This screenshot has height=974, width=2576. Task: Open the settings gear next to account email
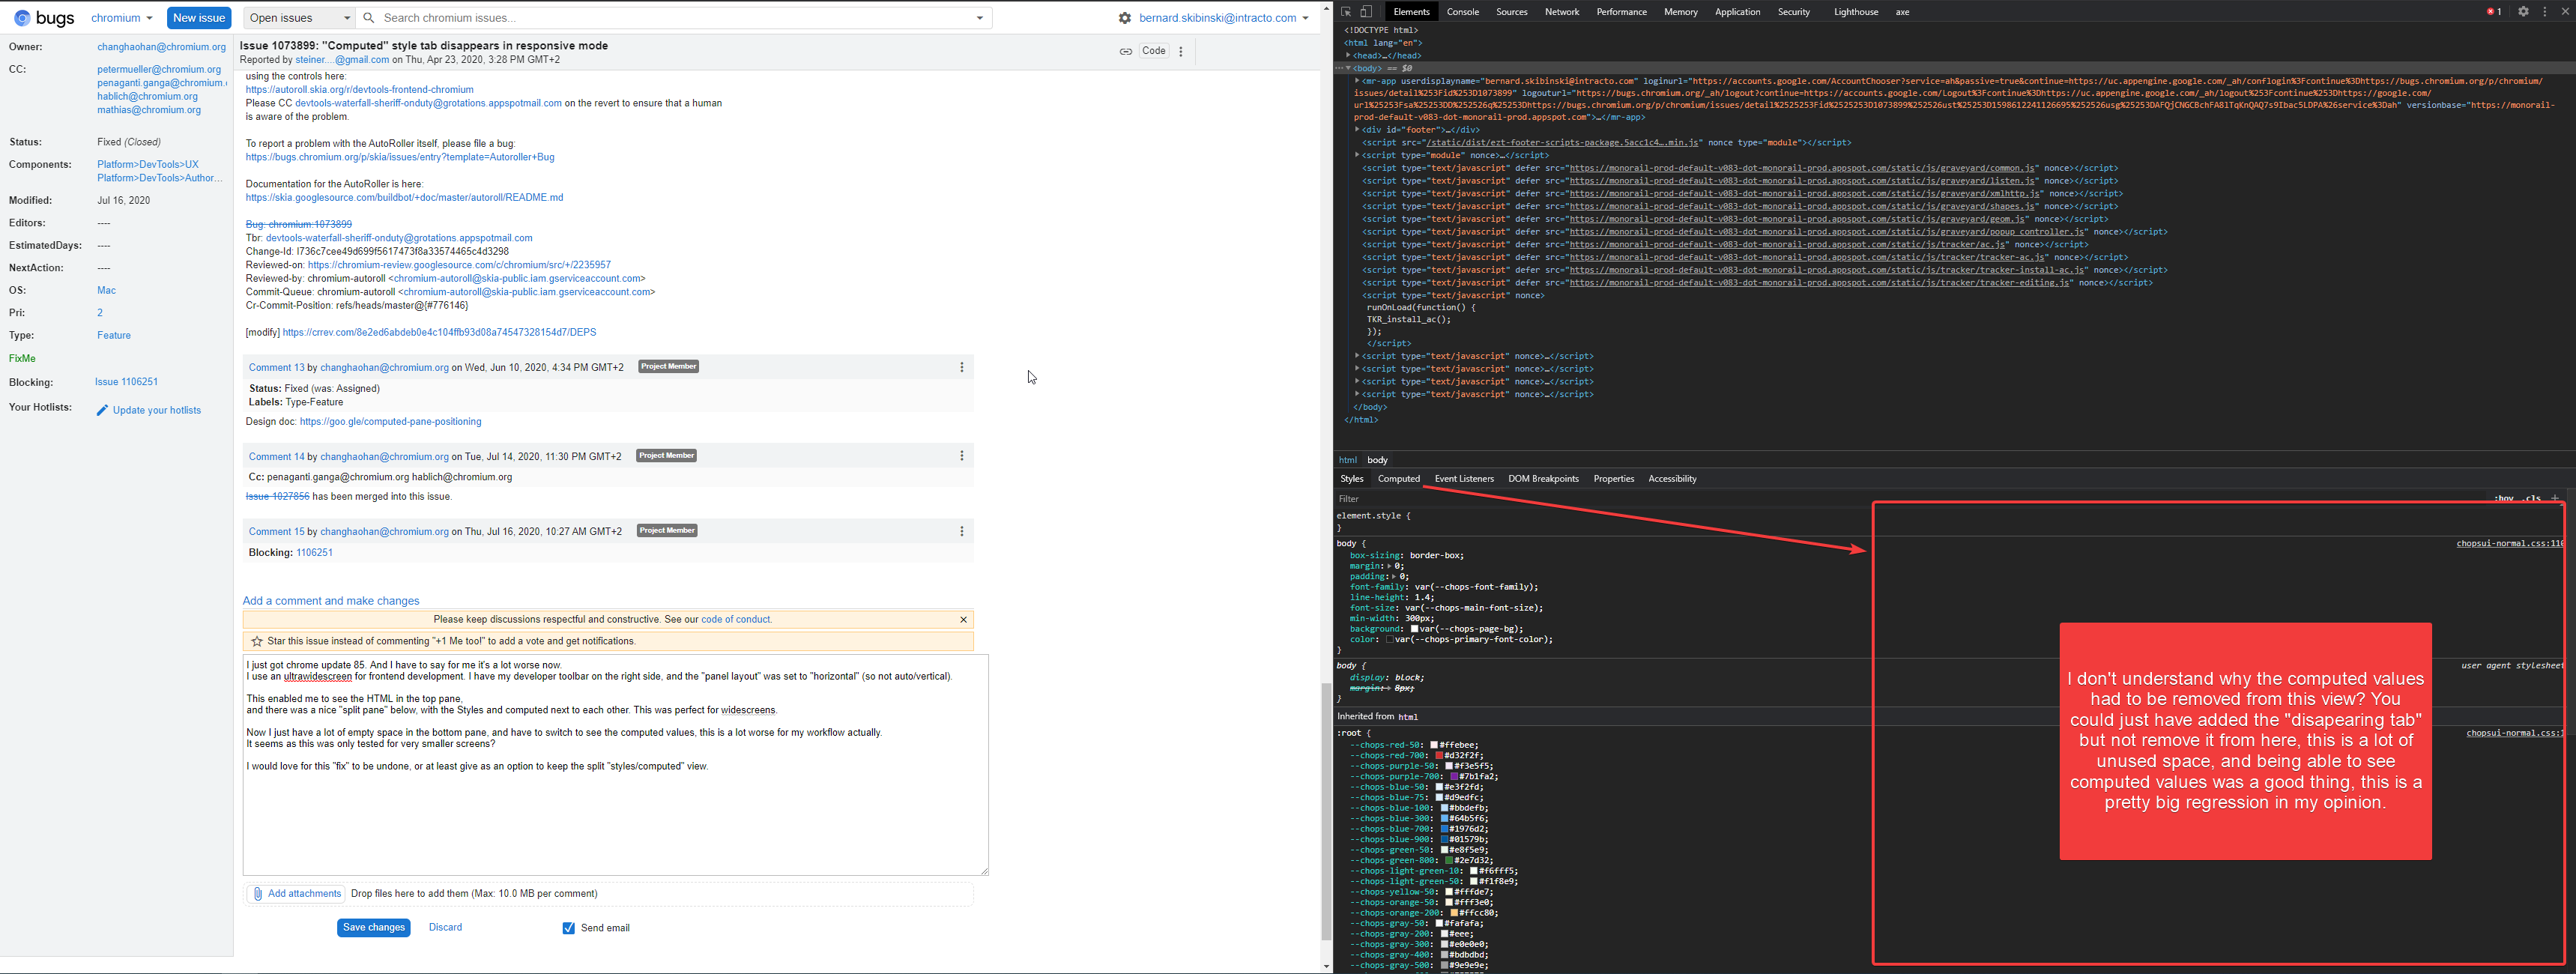(1125, 18)
